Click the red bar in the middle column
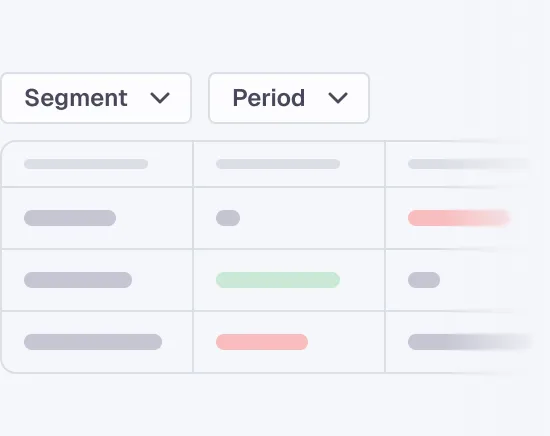This screenshot has width=550, height=436. pyautogui.click(x=262, y=342)
